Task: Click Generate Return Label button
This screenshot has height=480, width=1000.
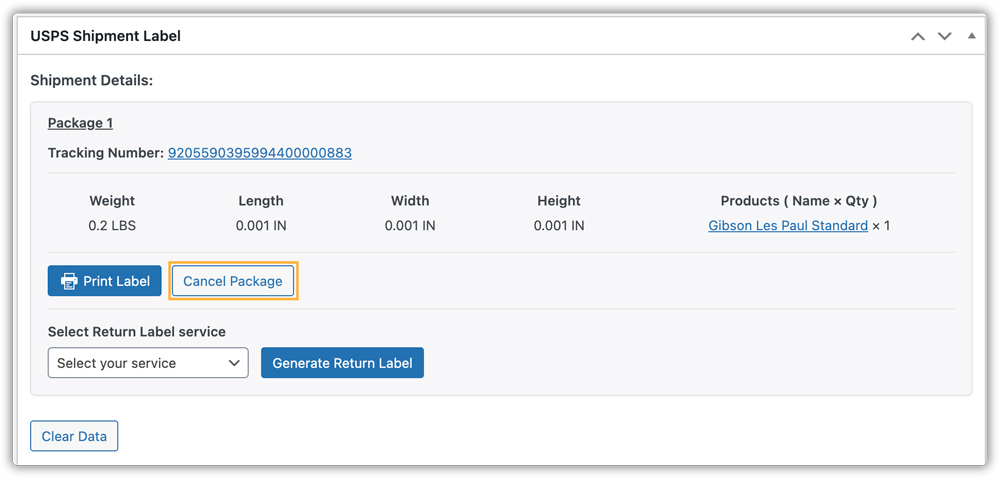Action: click(342, 363)
